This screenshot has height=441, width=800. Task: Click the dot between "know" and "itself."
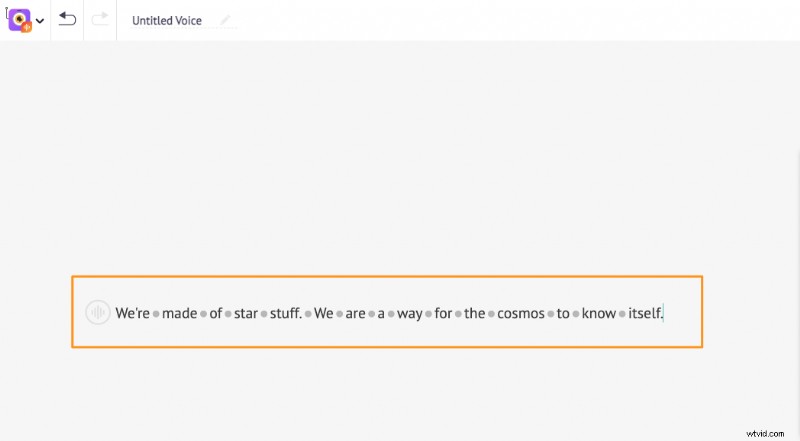pyautogui.click(x=622, y=313)
